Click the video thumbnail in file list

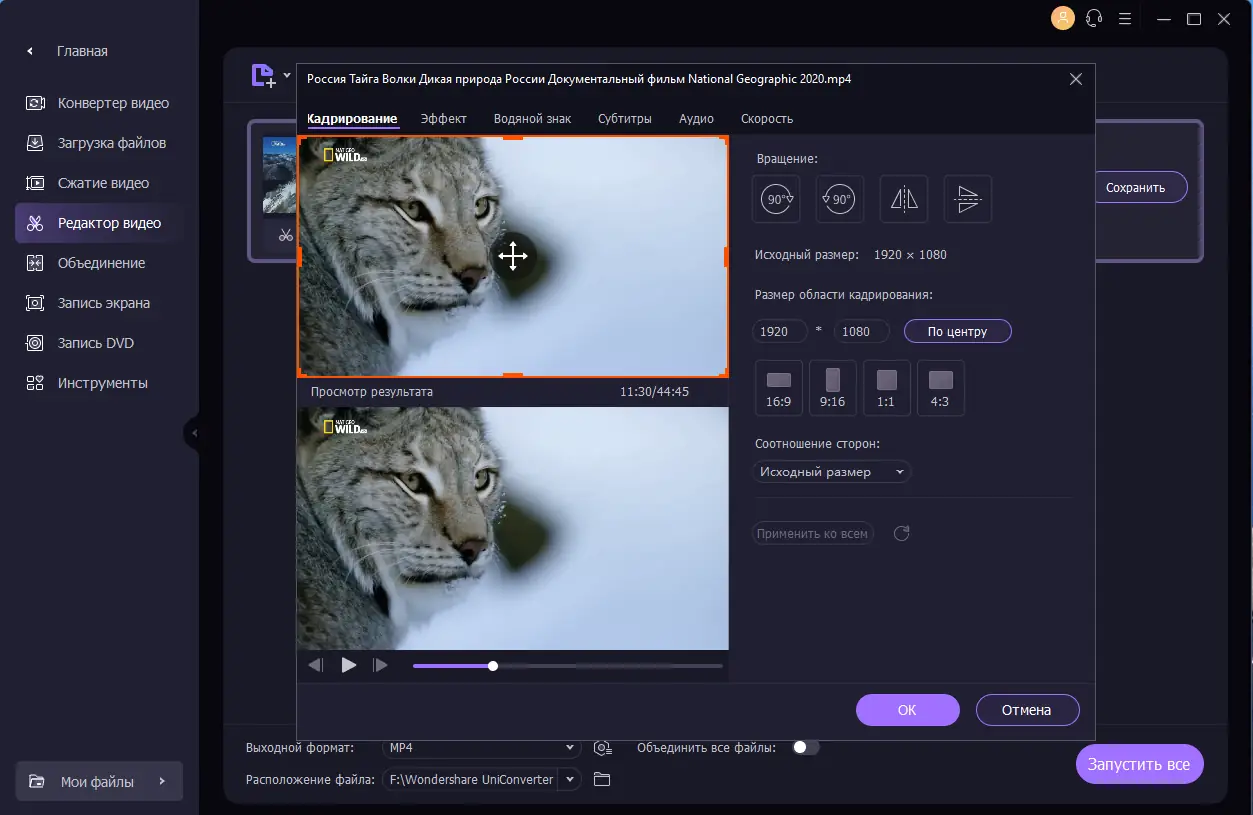tap(280, 176)
